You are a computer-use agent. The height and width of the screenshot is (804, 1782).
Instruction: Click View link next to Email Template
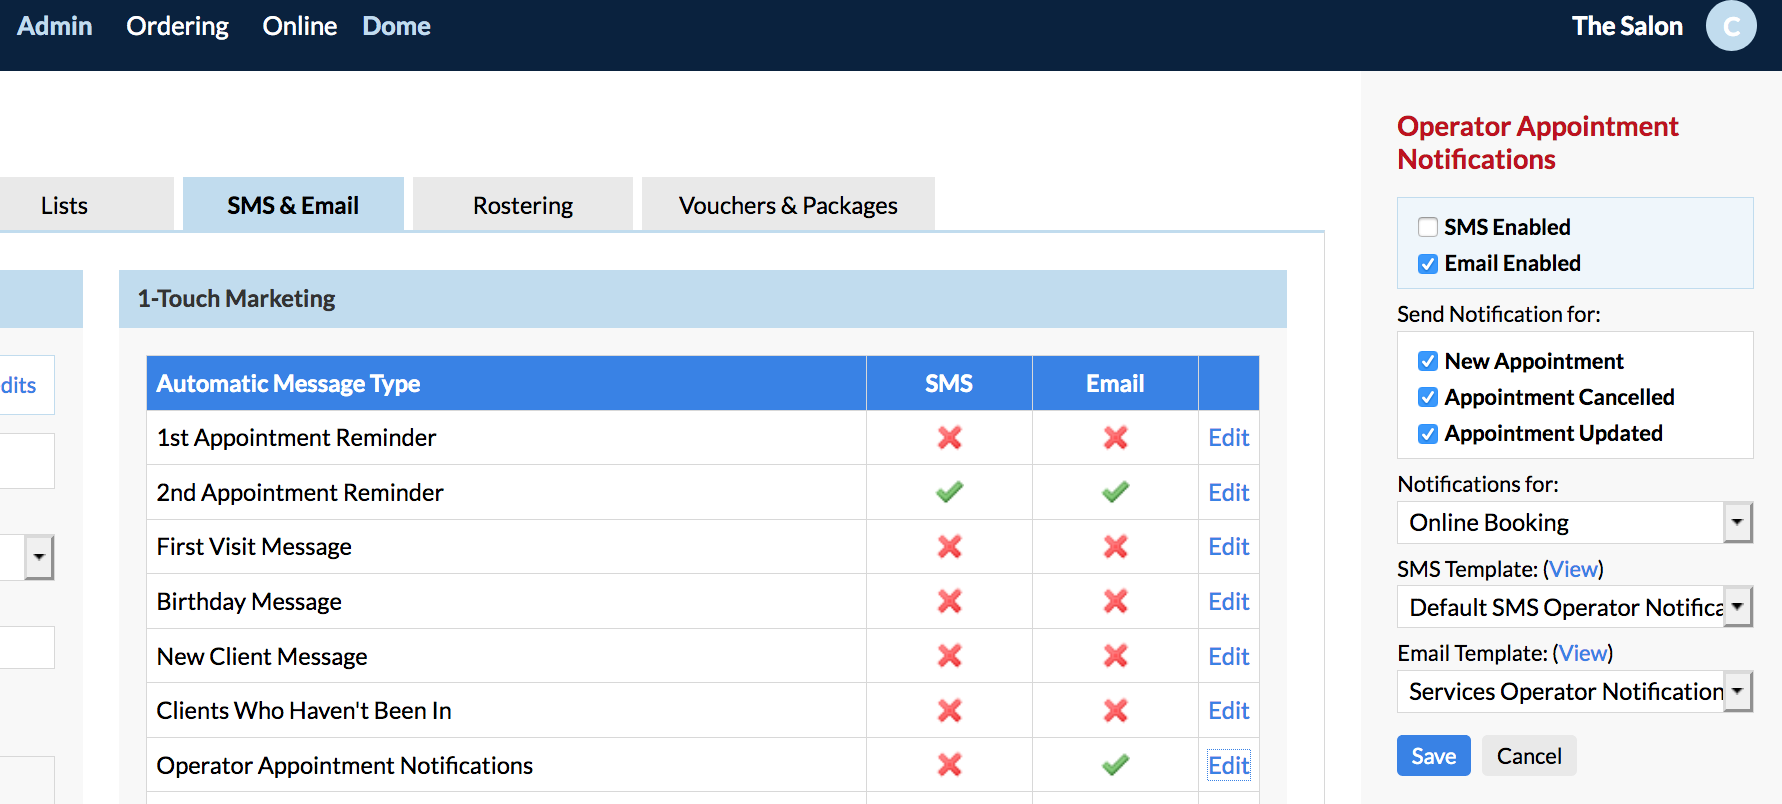[1583, 654]
